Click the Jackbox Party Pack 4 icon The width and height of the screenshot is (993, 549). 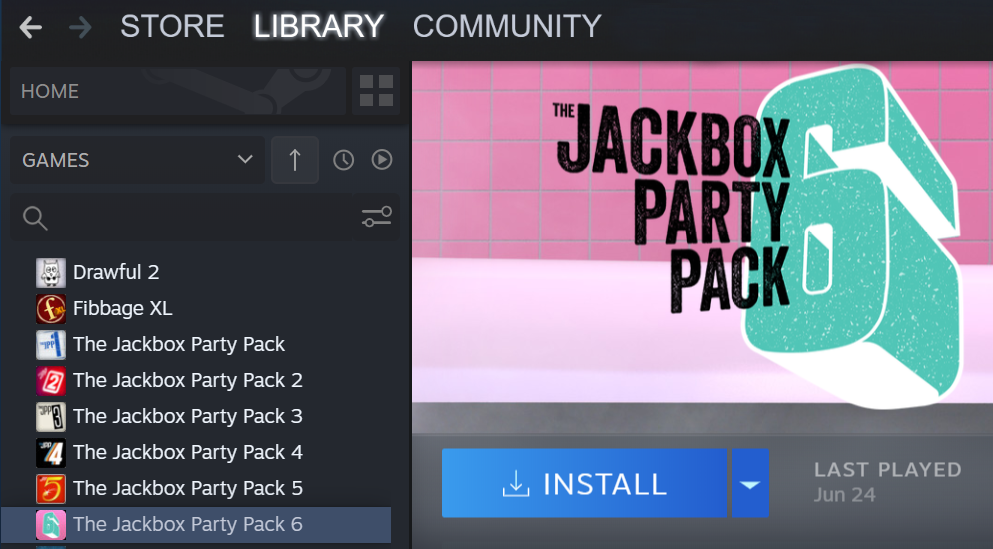51,453
